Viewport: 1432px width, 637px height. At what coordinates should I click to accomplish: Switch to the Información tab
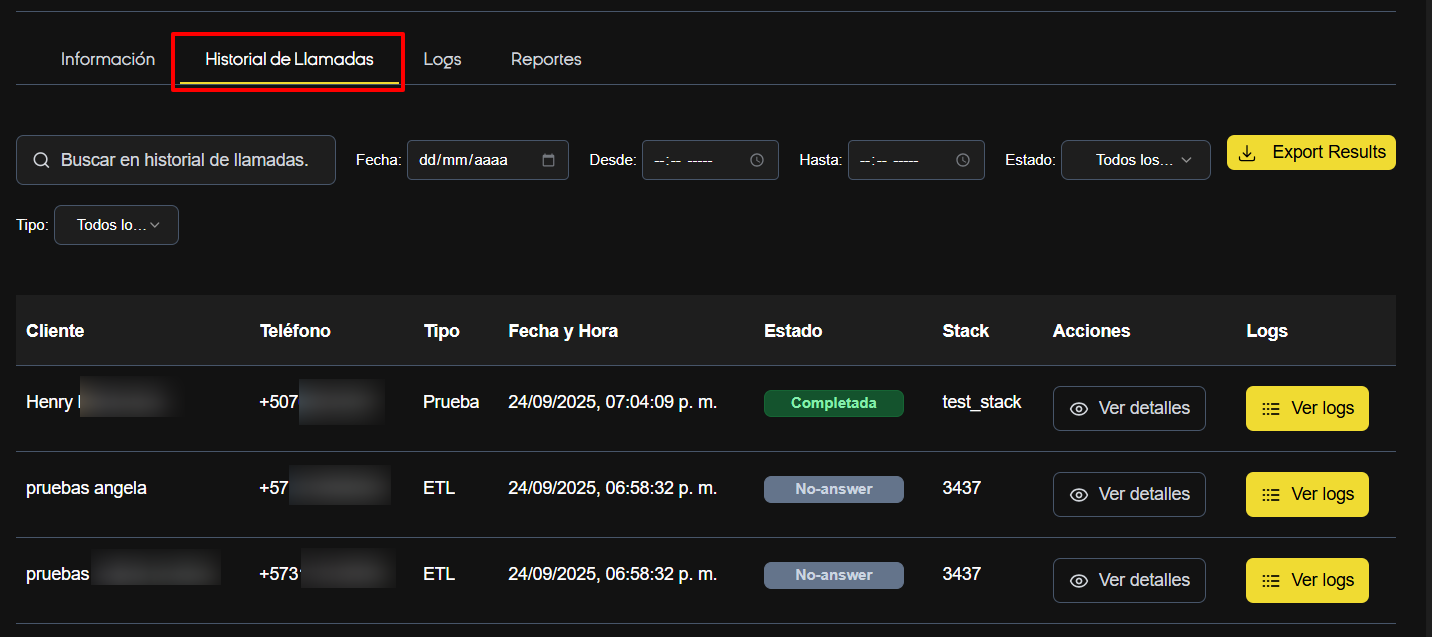(108, 59)
